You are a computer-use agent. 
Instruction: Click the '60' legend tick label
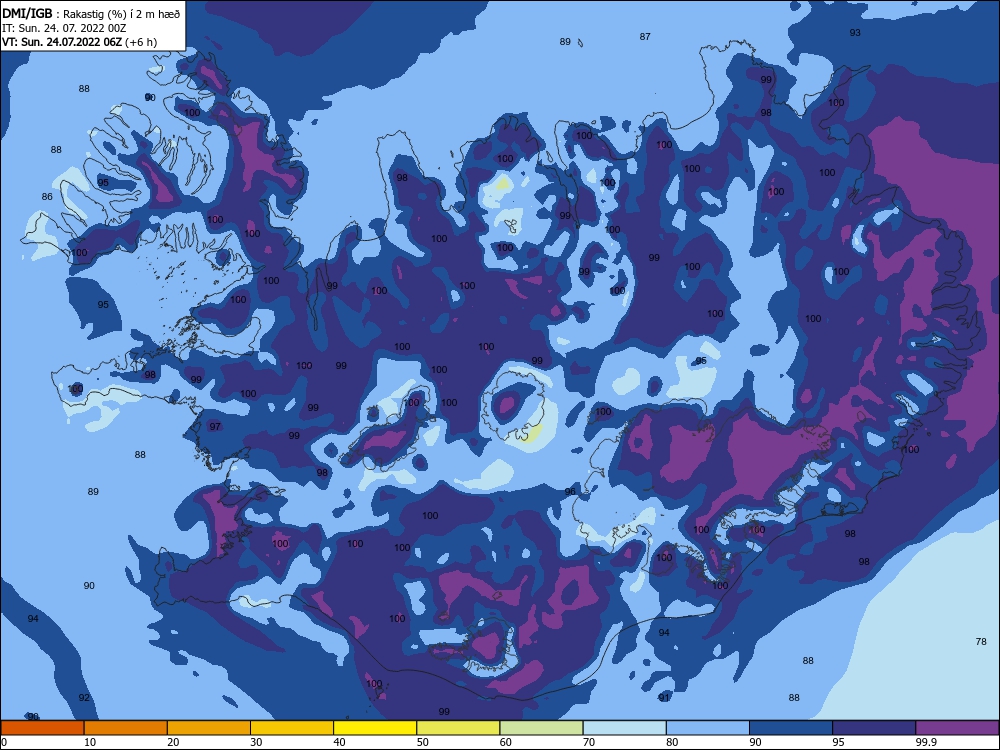(506, 742)
